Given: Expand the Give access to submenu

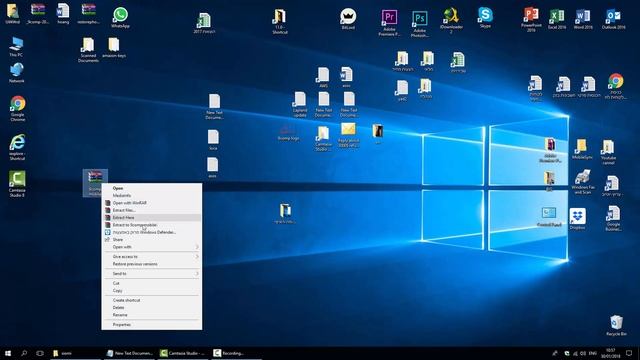Looking at the screenshot, I should pos(151,257).
